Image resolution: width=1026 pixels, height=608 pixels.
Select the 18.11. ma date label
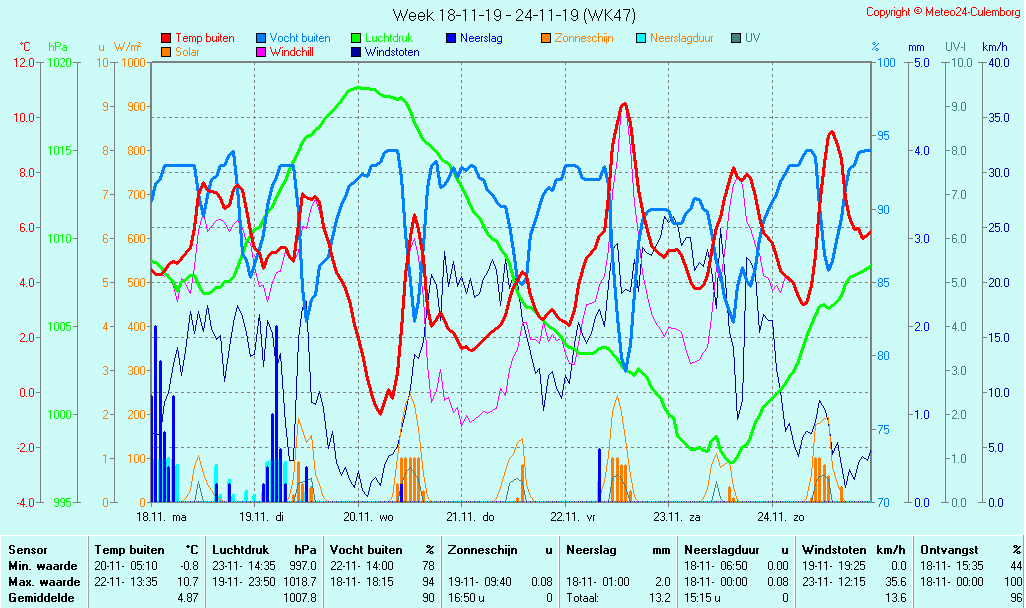[162, 517]
